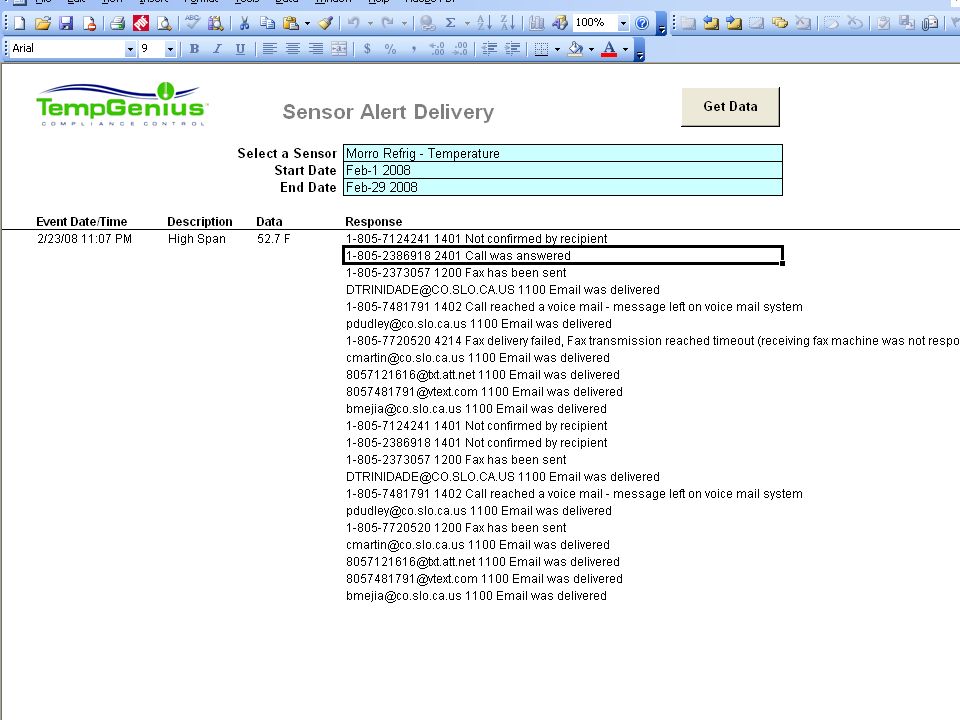The height and width of the screenshot is (720, 960).
Task: Open the Arial font name dropdown
Action: point(130,49)
